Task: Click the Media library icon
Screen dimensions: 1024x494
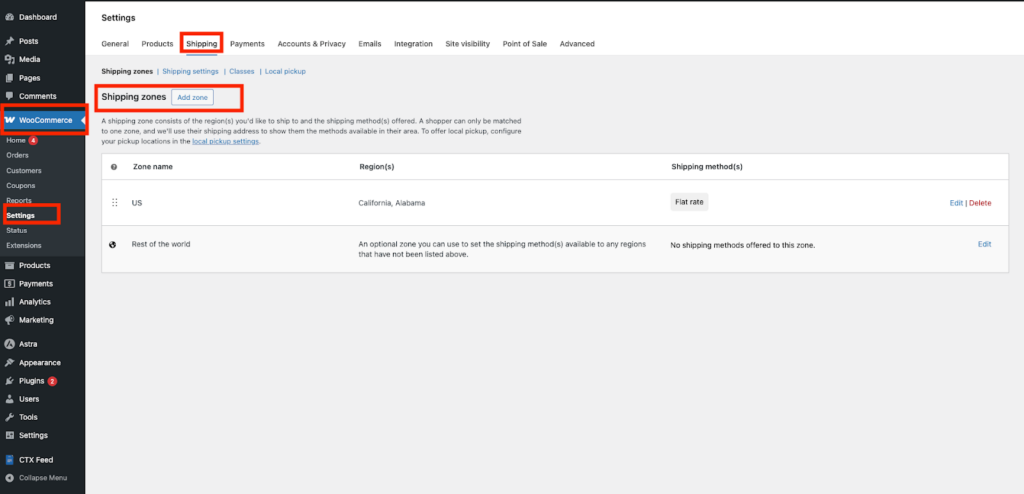Action: pyautogui.click(x=10, y=59)
